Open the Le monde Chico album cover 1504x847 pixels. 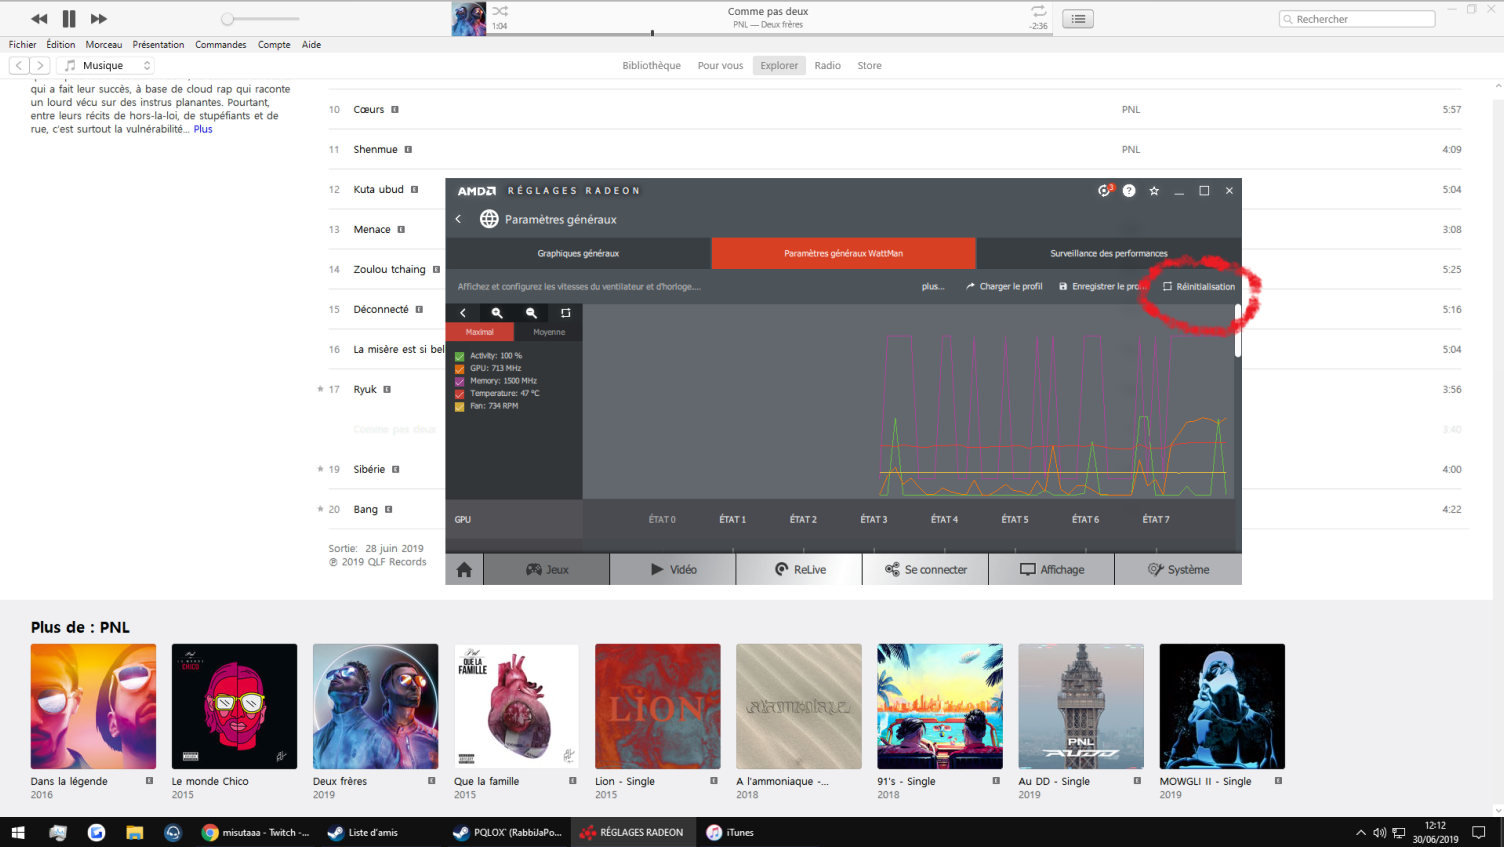[x=235, y=707]
